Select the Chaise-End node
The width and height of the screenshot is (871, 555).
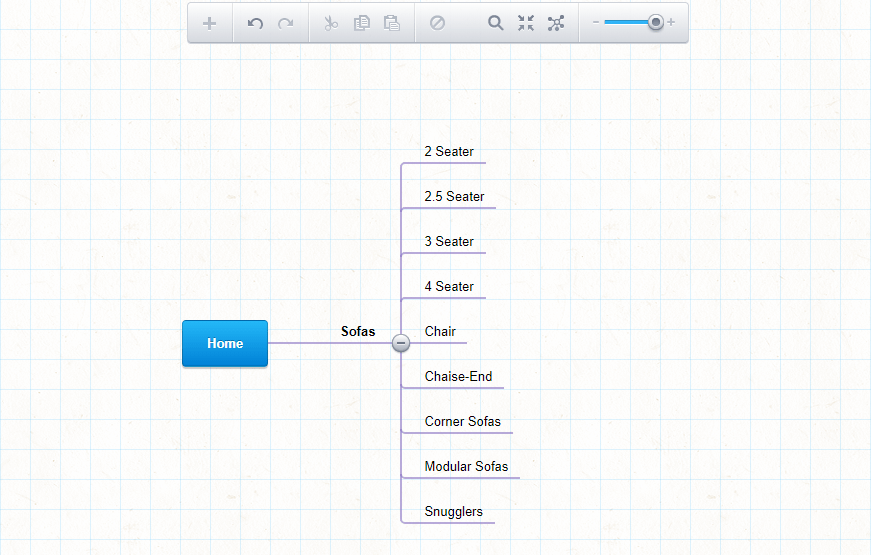(458, 377)
